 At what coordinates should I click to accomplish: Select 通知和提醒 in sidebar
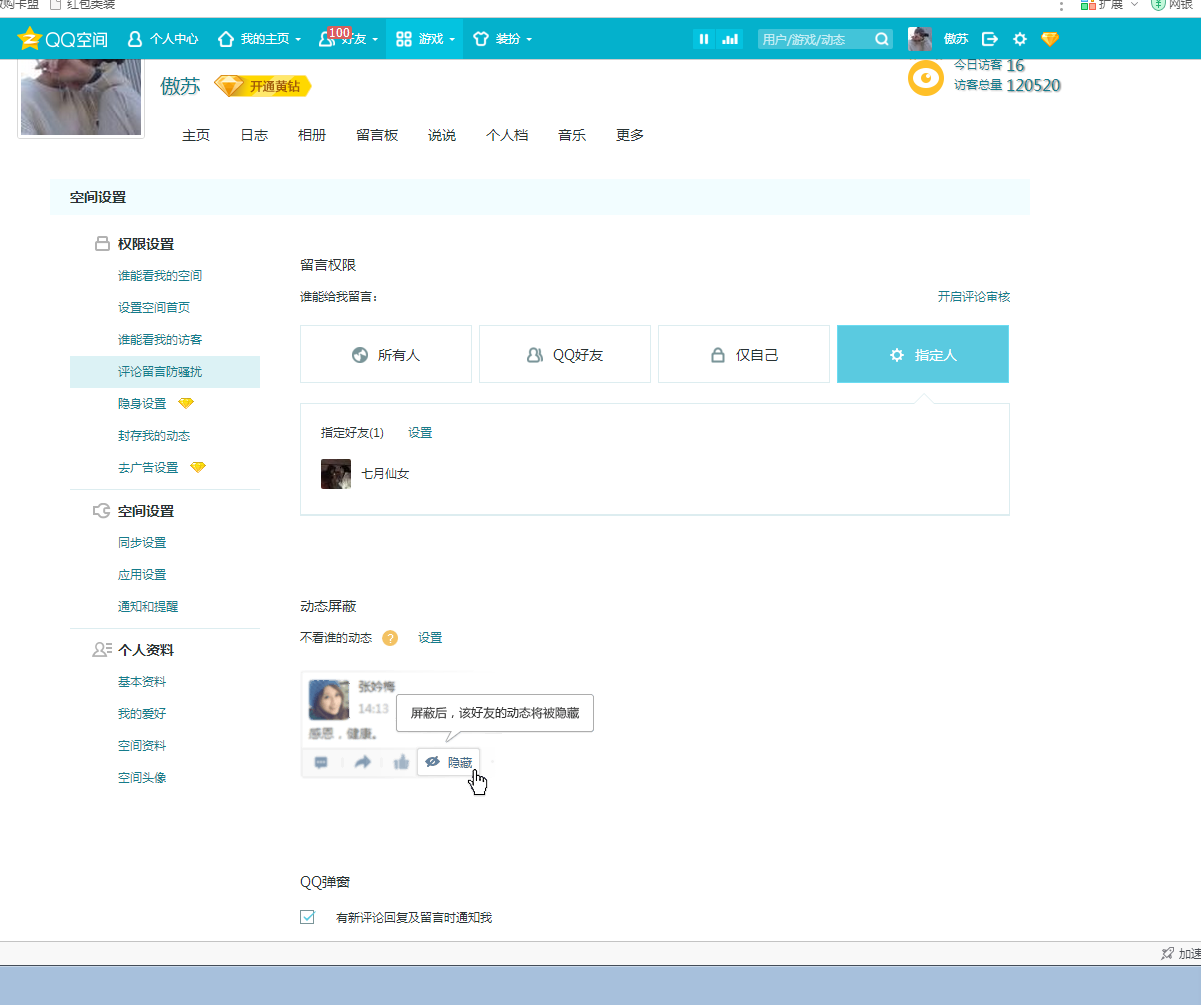point(148,606)
